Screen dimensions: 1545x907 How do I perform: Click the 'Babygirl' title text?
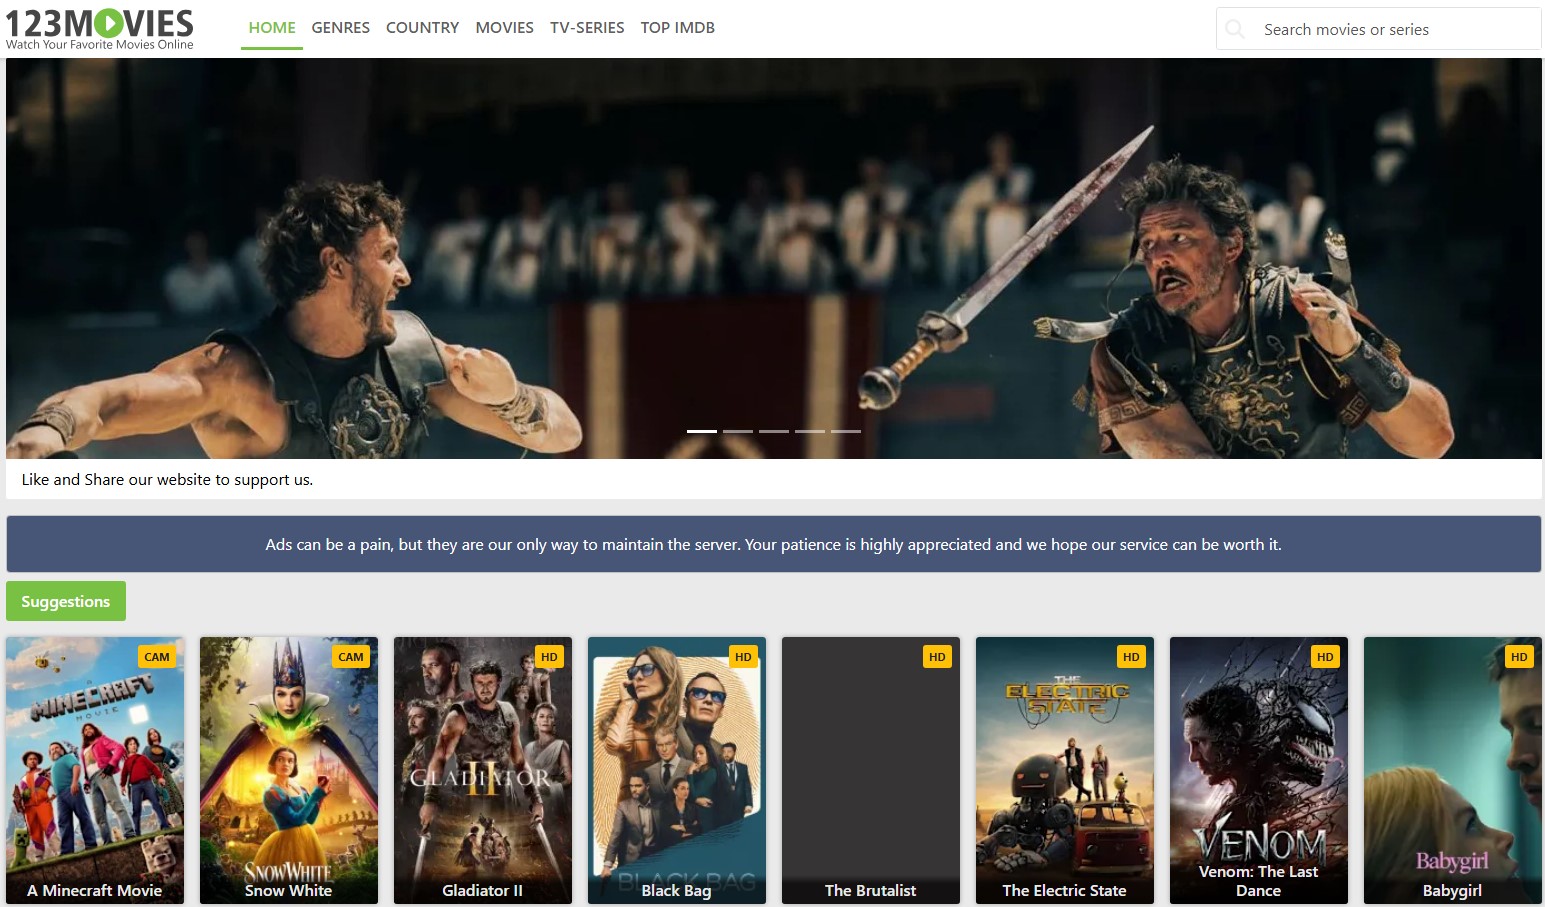pos(1453,890)
